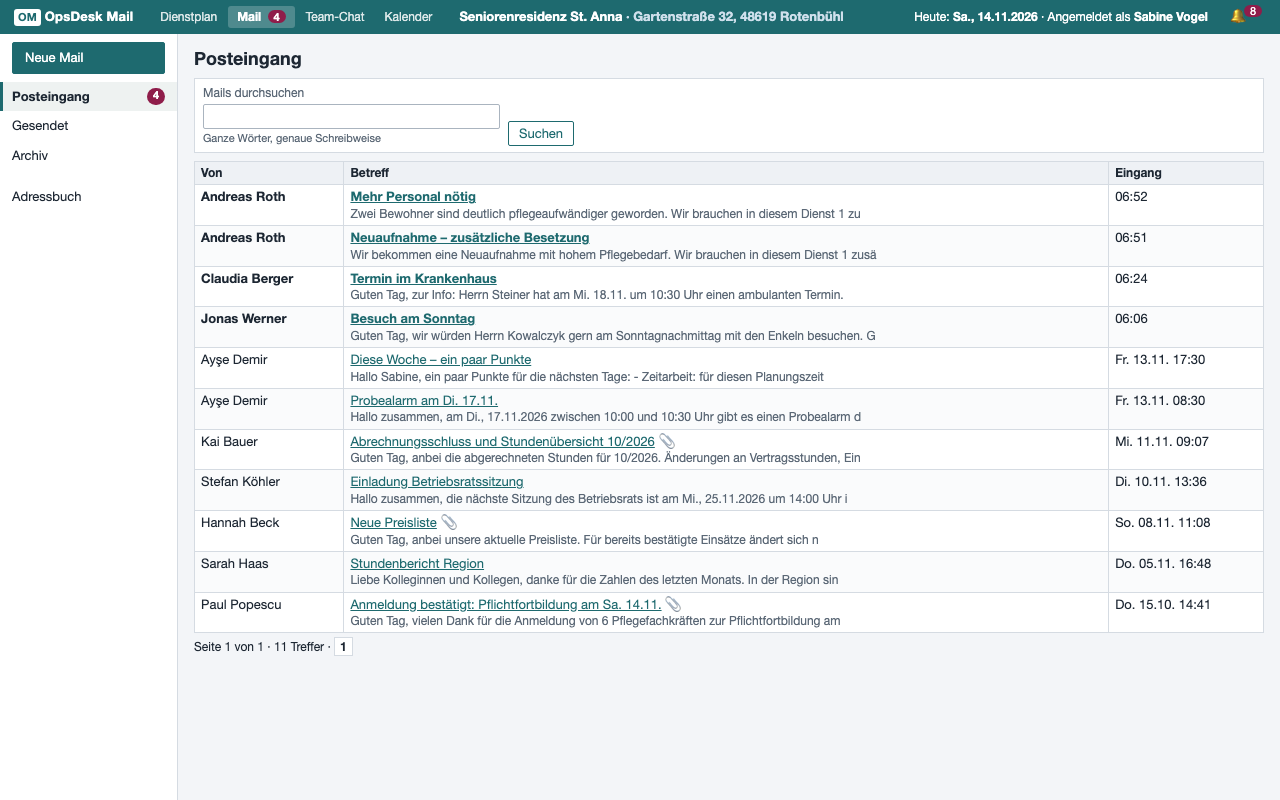Open mail 'Termin im Krankenhaus'
This screenshot has width=1280, height=800.
pos(423,279)
